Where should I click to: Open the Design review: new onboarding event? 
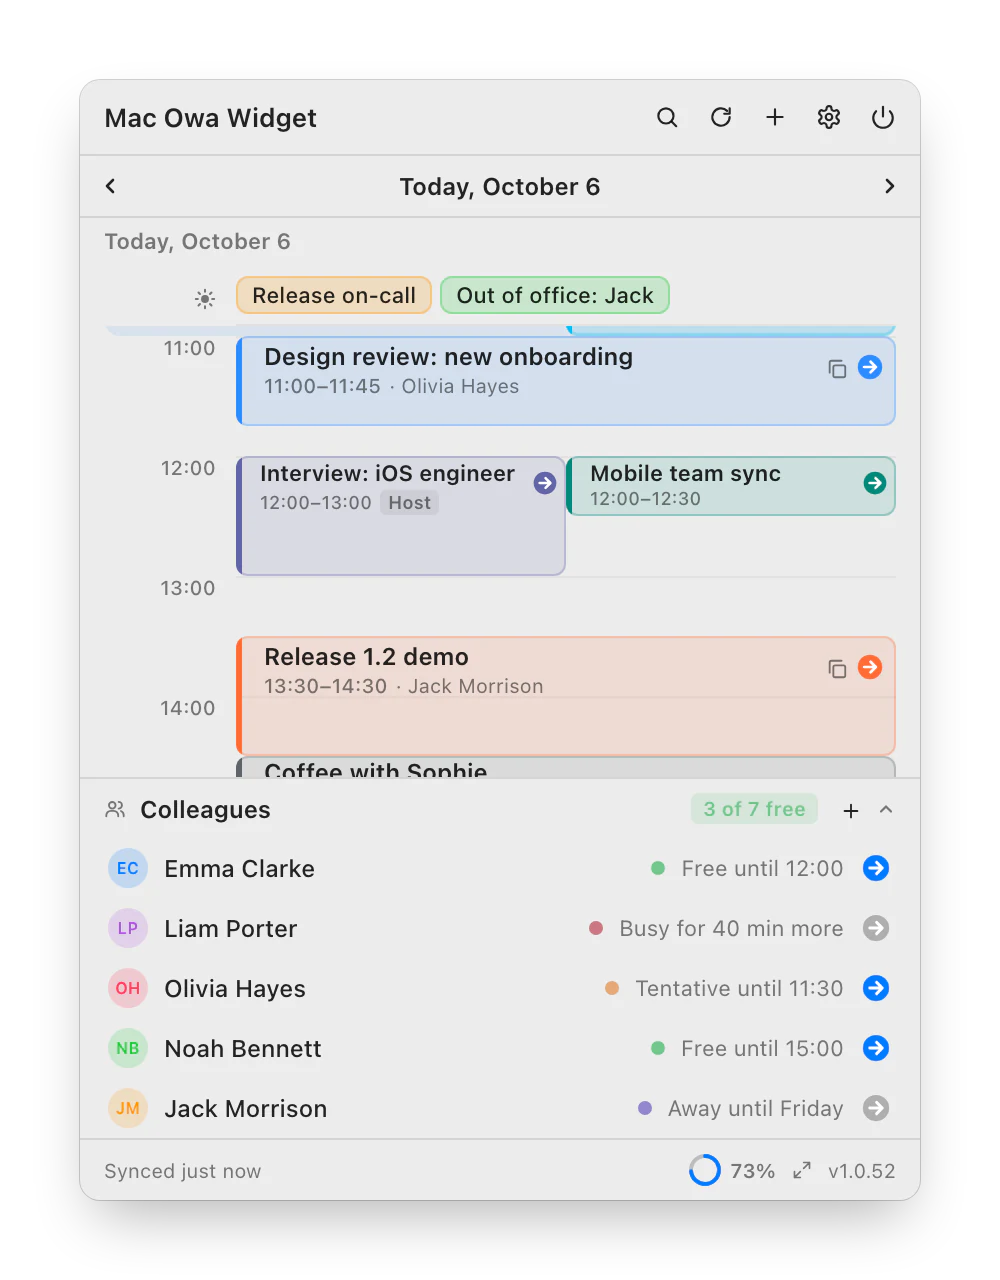tap(566, 381)
